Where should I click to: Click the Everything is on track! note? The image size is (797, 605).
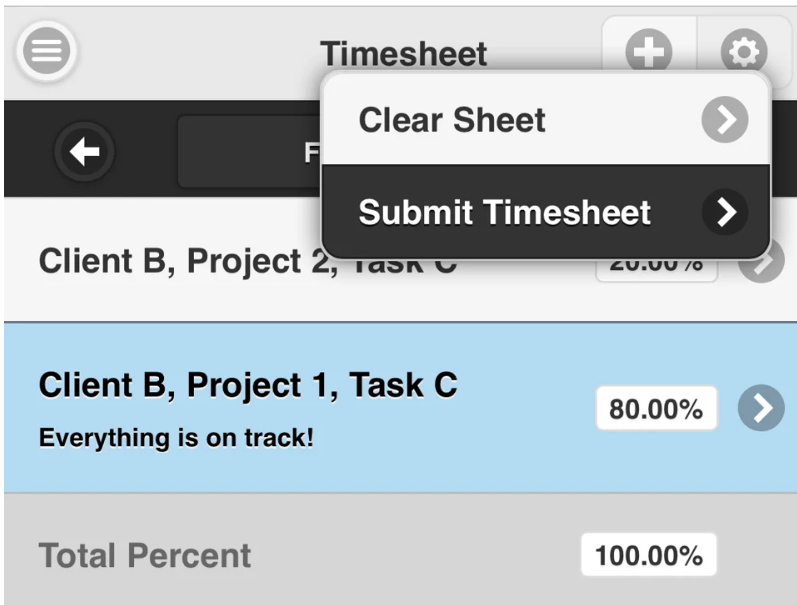coord(176,438)
